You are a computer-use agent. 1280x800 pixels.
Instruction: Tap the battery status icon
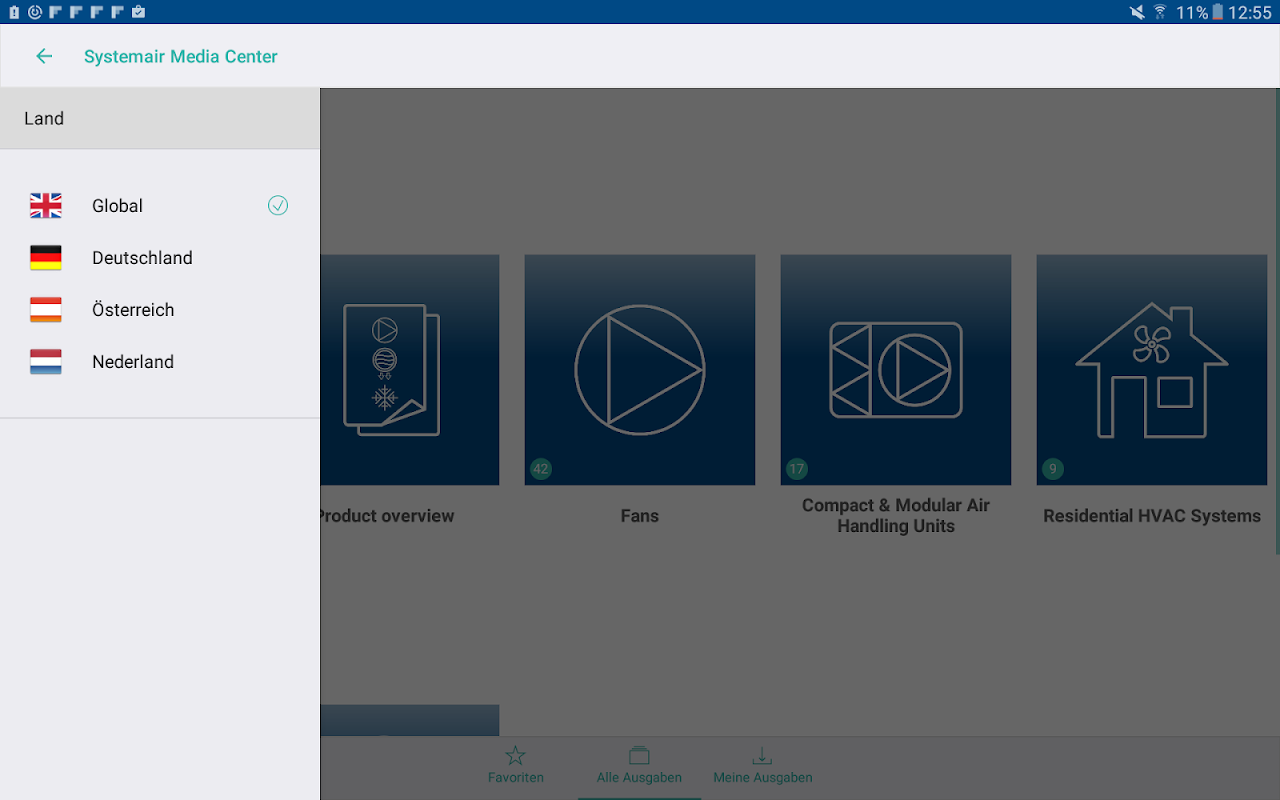1218,12
